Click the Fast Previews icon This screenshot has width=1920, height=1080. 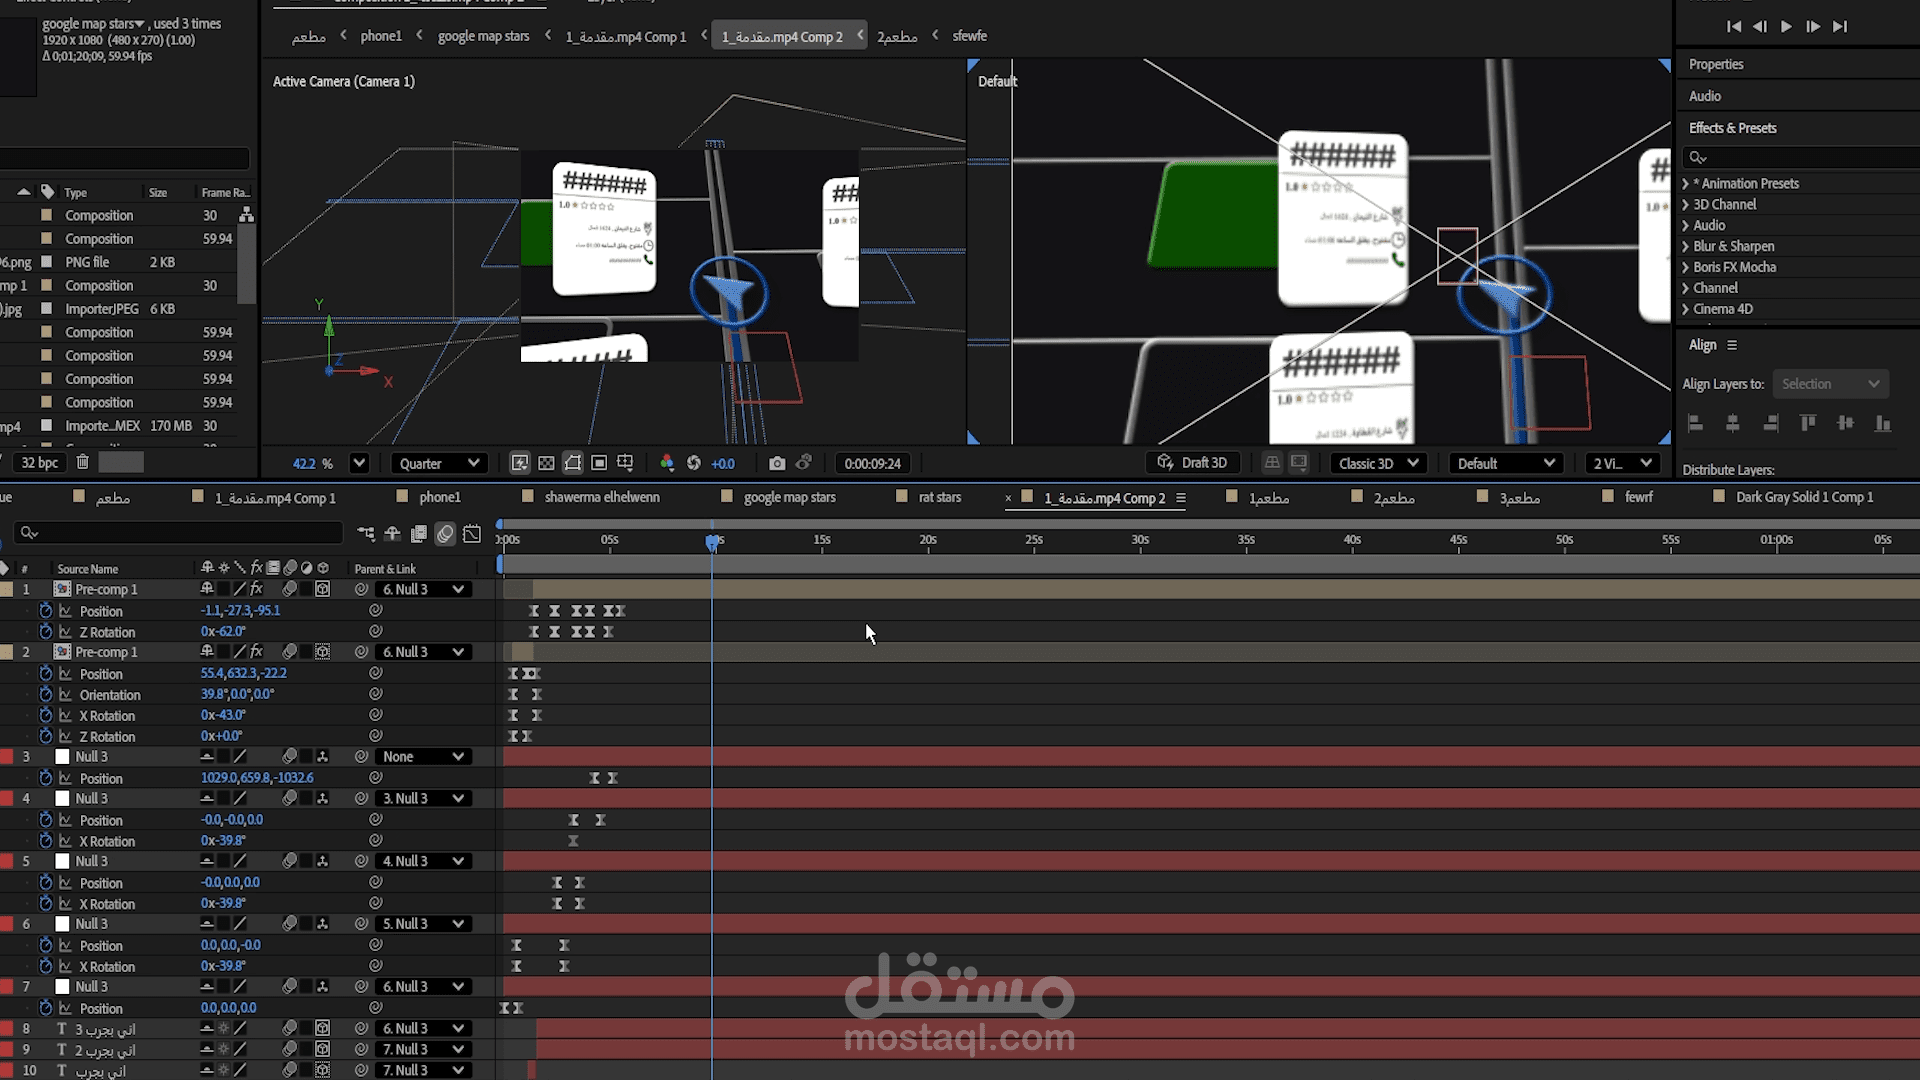pos(519,463)
